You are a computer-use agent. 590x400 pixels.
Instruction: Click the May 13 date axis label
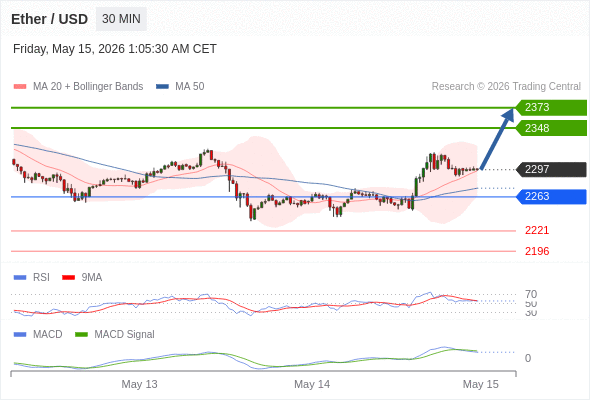139,384
